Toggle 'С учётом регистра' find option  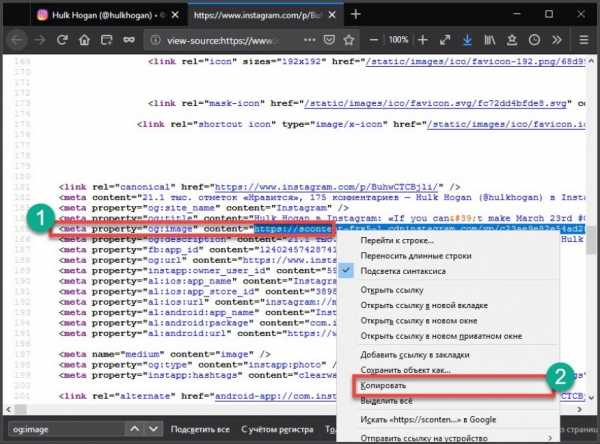[277, 429]
